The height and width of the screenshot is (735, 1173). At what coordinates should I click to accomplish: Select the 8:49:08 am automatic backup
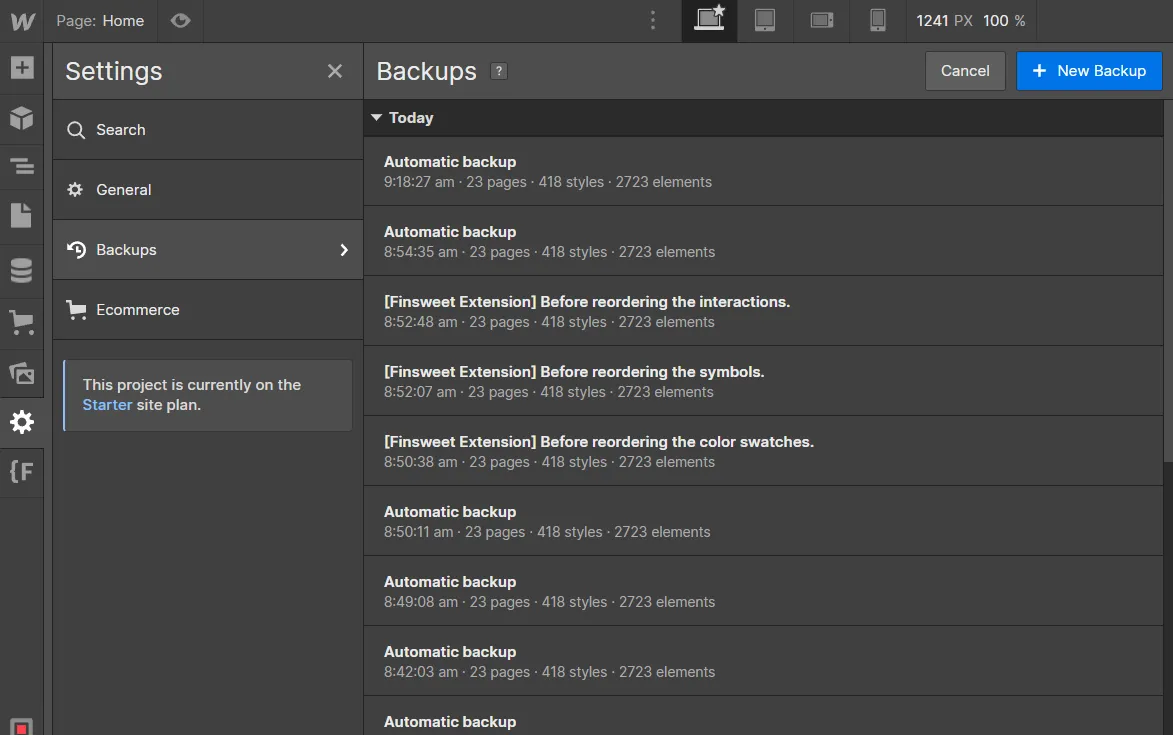click(x=763, y=591)
